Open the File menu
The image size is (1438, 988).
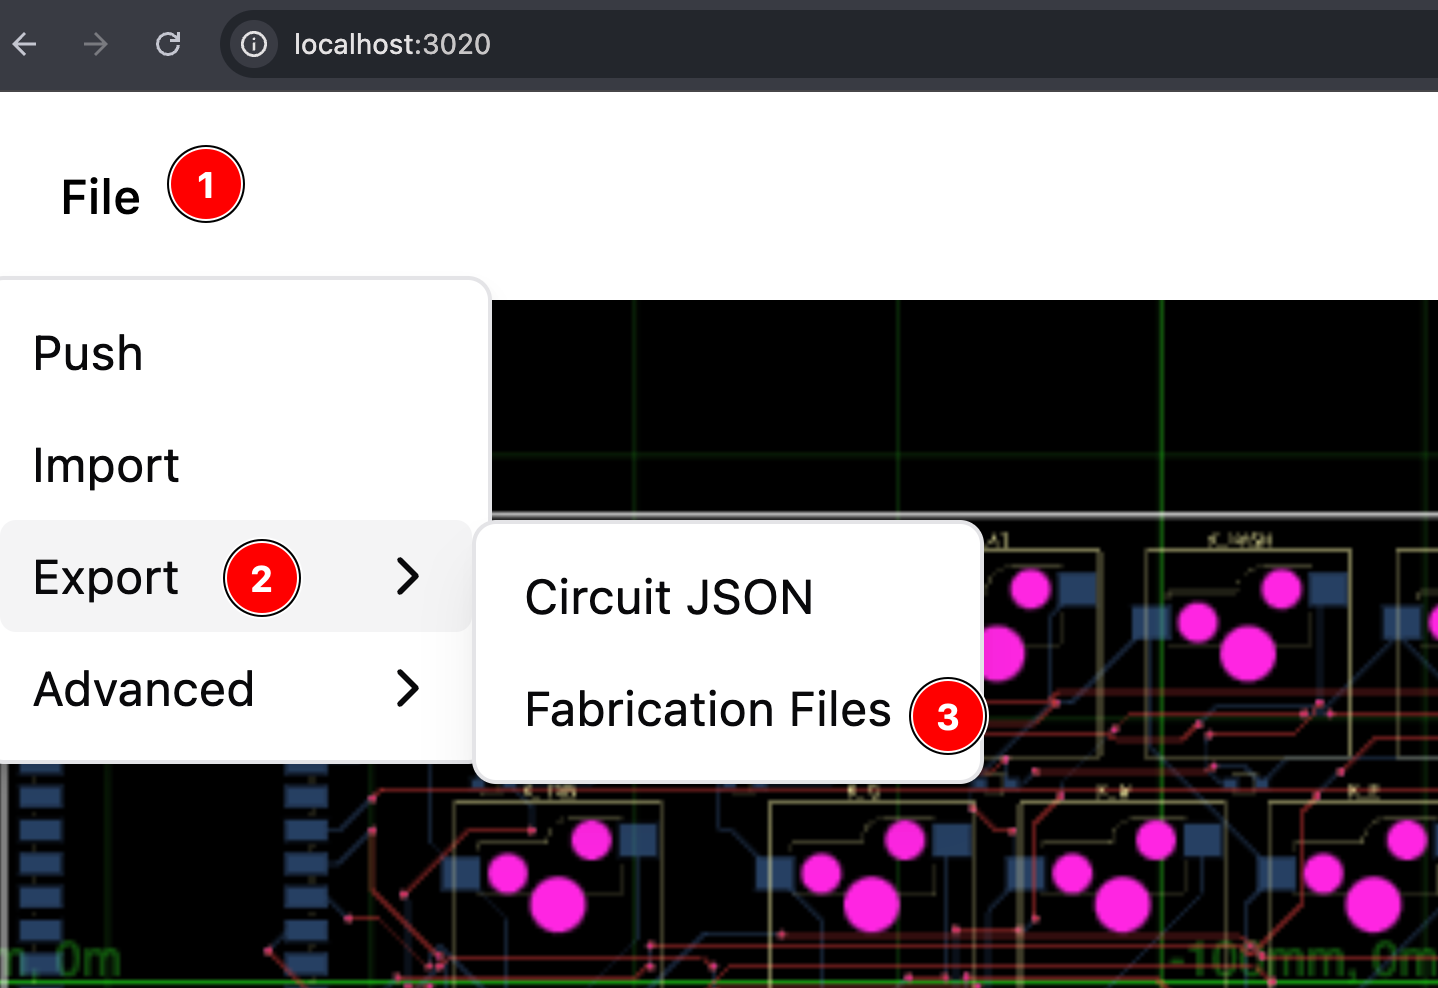tap(100, 197)
